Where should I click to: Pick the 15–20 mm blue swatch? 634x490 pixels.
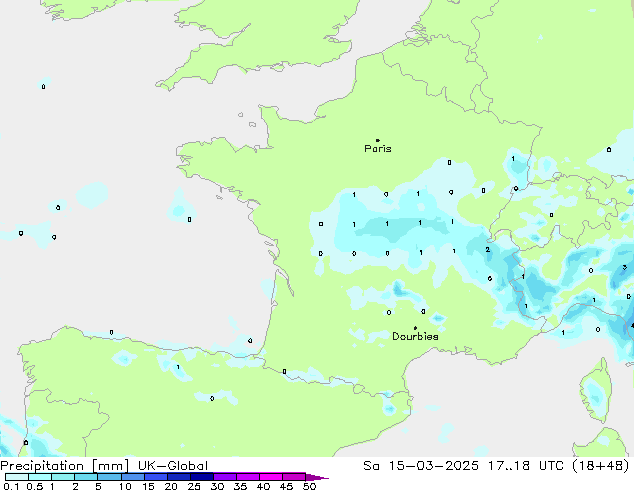pos(155,477)
